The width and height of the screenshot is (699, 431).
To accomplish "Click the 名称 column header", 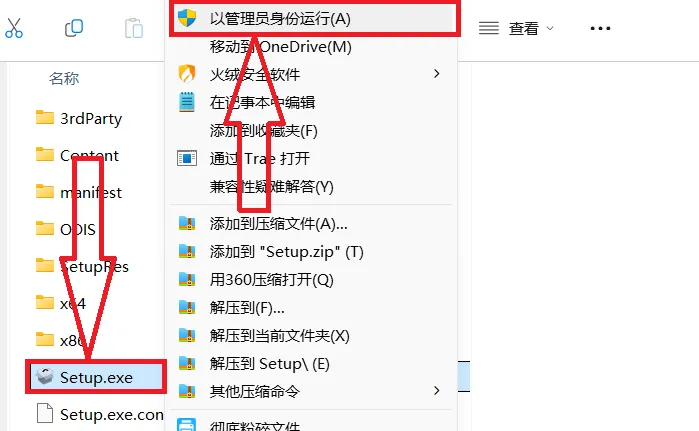I will 64,78.
